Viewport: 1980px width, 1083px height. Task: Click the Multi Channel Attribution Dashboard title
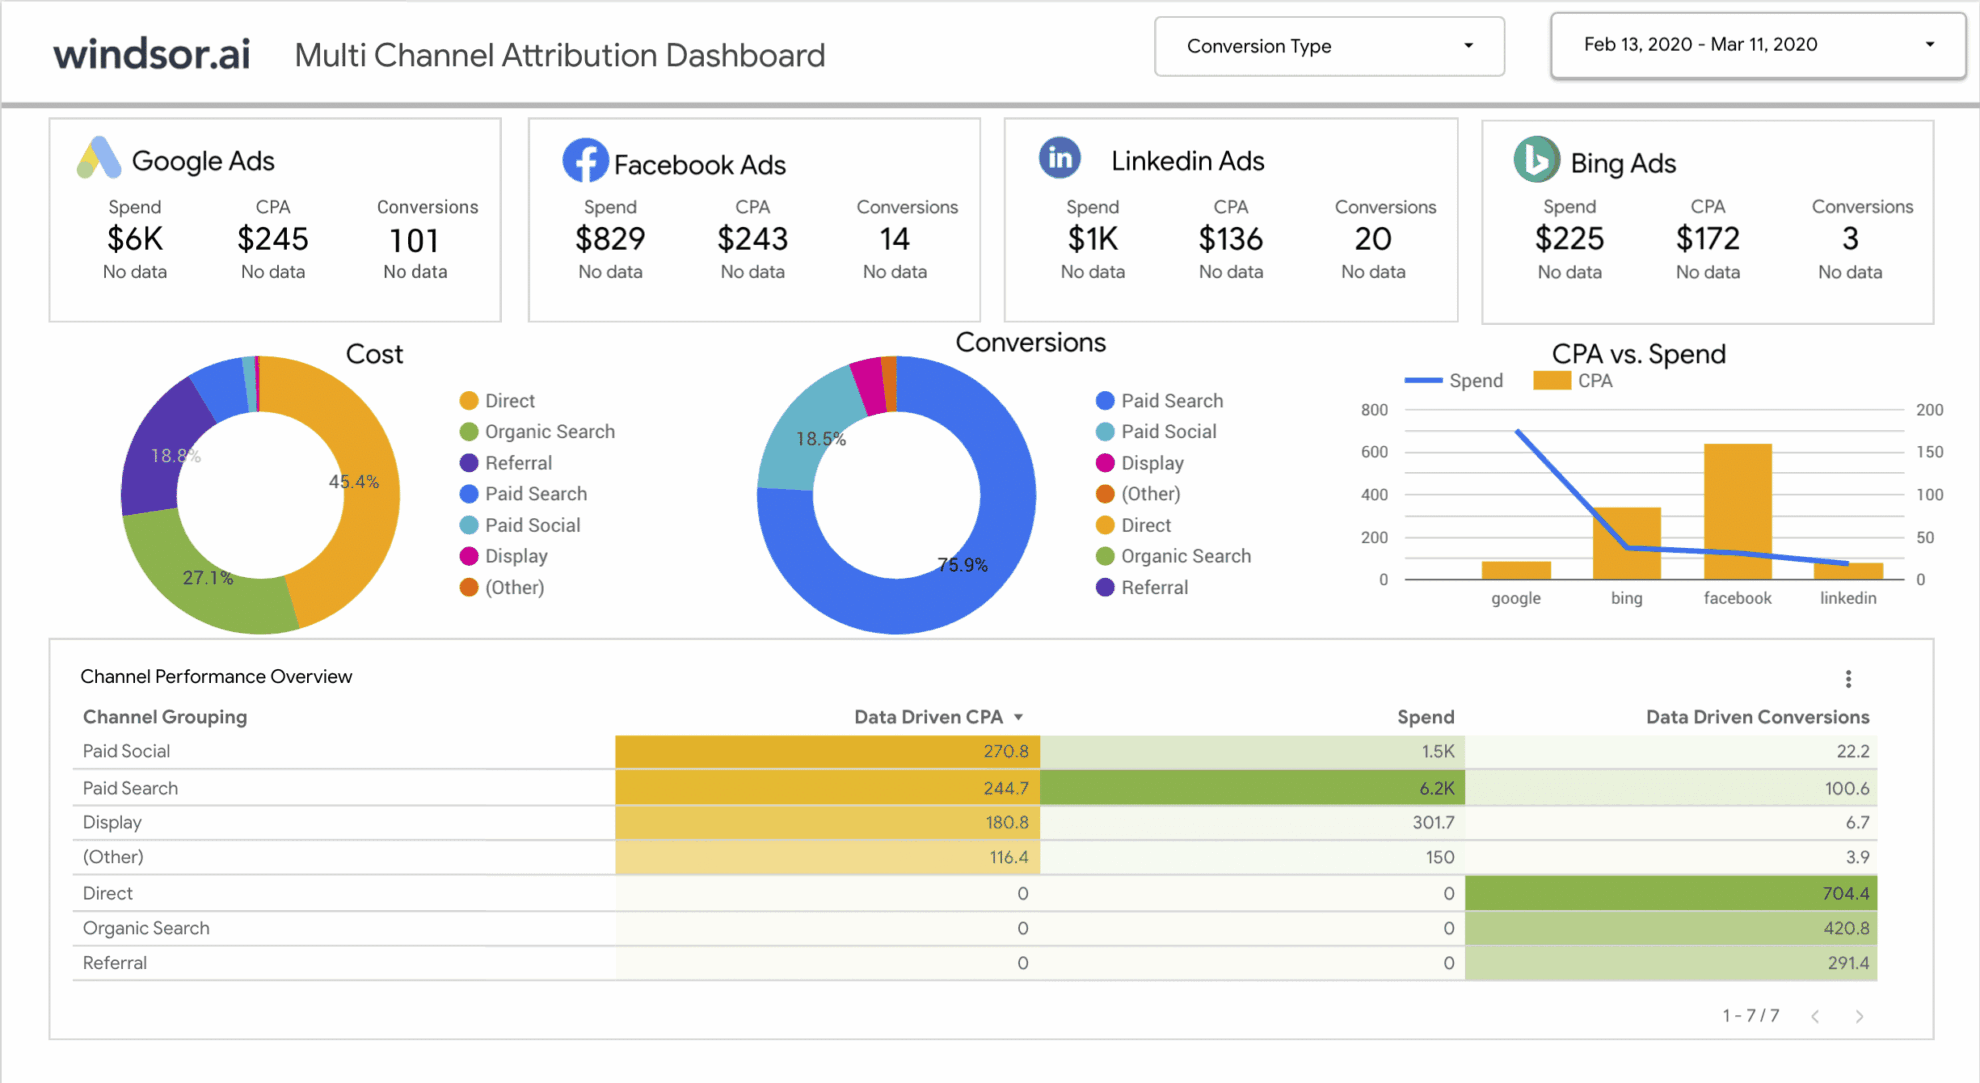point(559,55)
